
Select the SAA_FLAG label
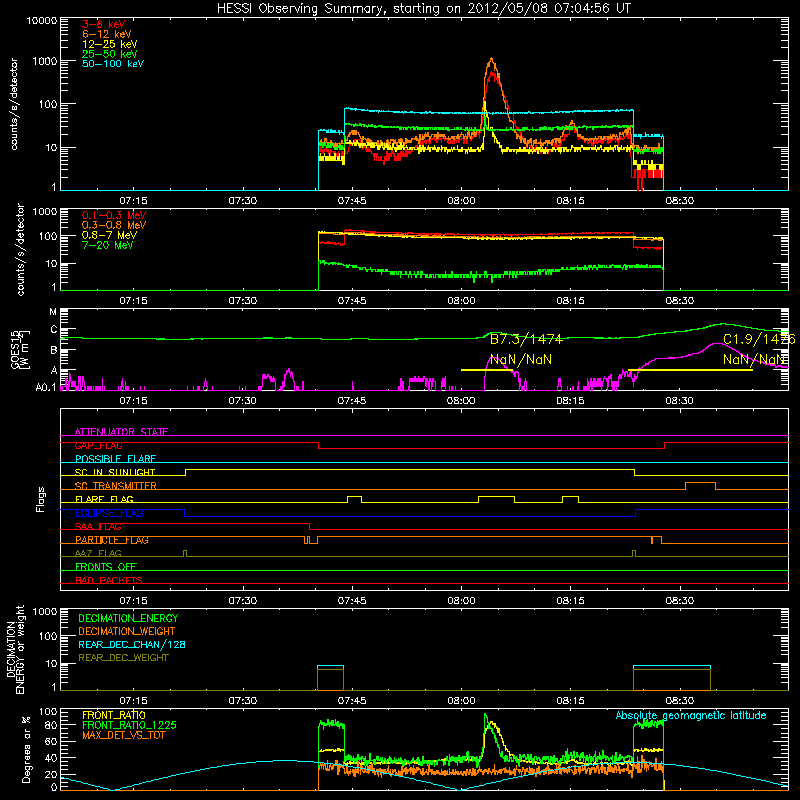tap(98, 527)
